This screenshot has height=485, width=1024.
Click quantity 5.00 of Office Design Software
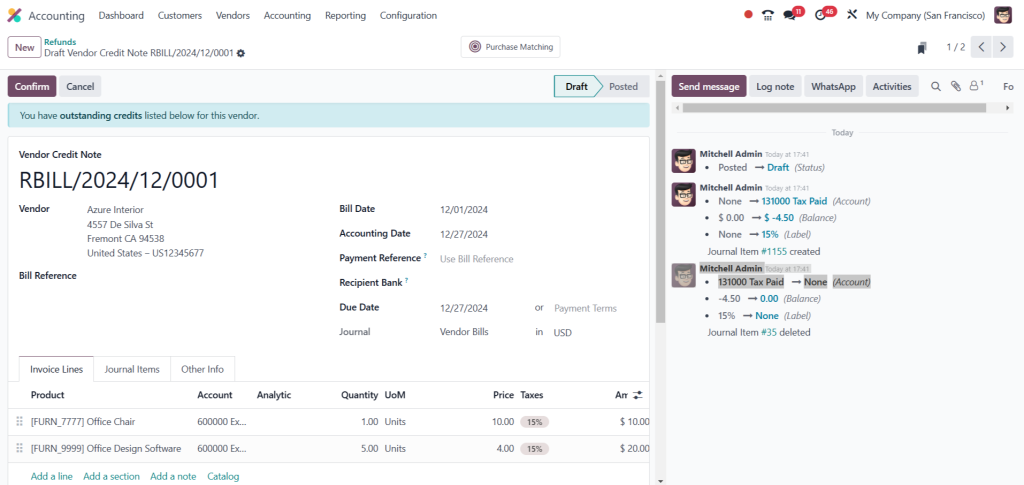[369, 448]
